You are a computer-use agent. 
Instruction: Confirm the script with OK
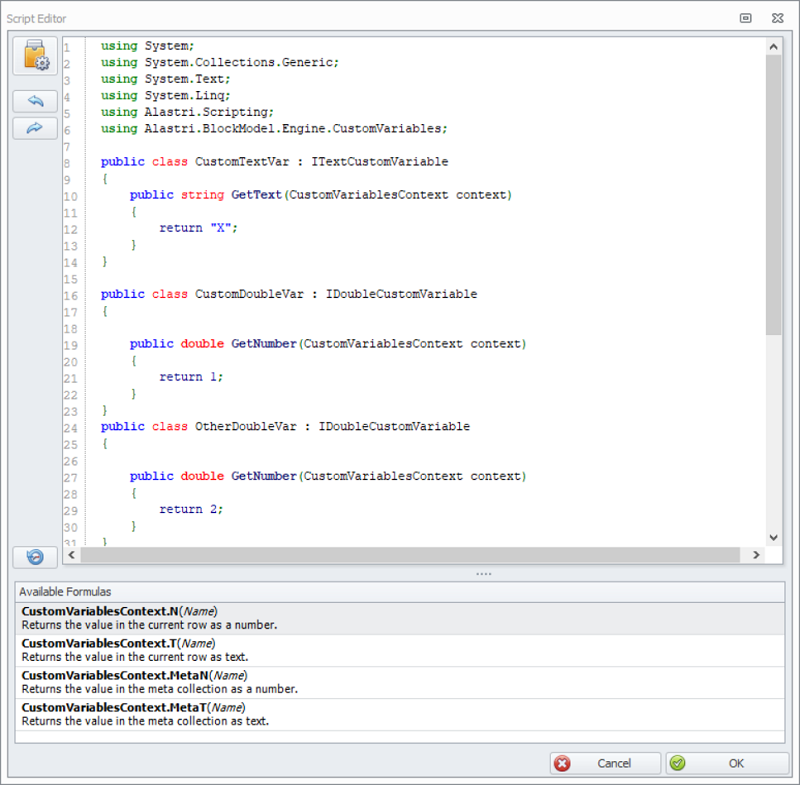727,763
